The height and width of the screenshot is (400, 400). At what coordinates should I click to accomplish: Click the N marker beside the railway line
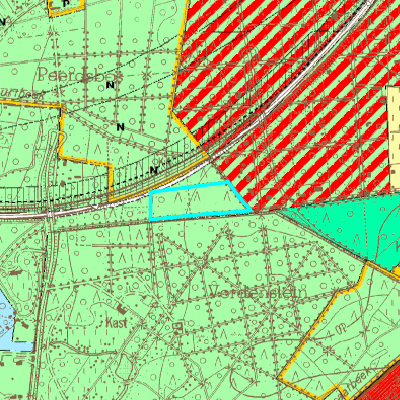154,170
